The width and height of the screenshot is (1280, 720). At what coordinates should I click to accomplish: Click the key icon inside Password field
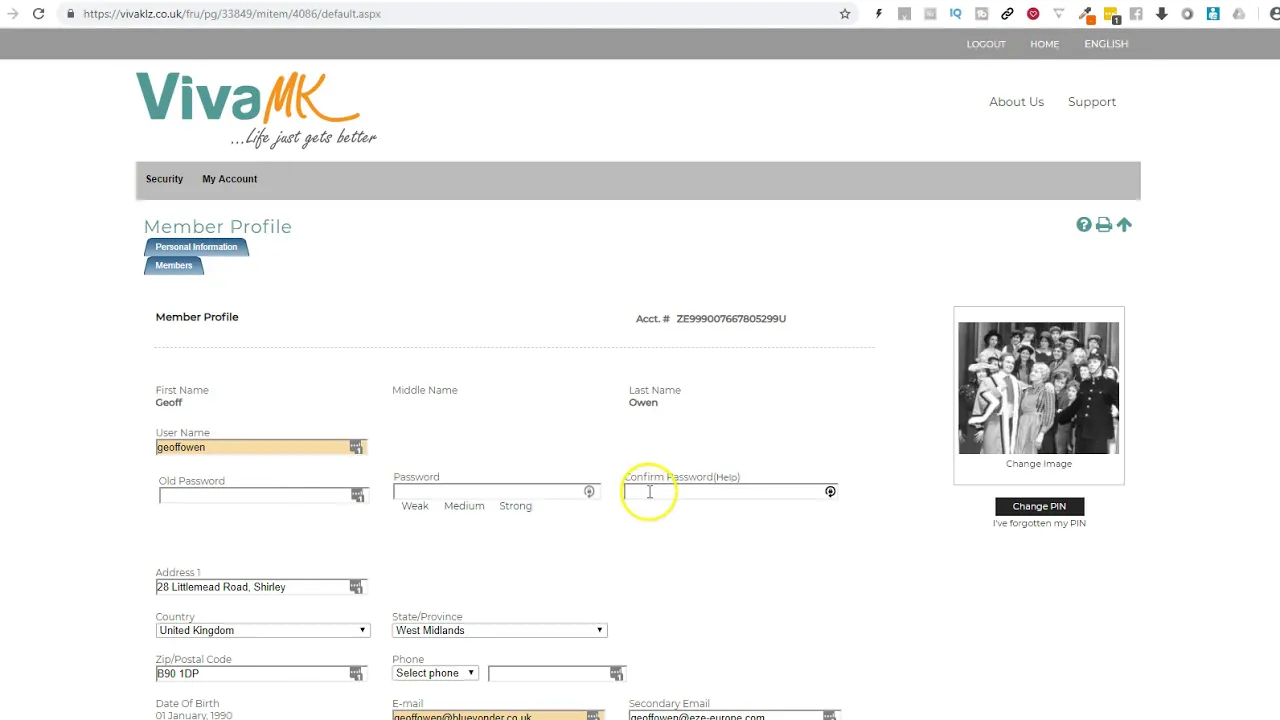(x=589, y=492)
